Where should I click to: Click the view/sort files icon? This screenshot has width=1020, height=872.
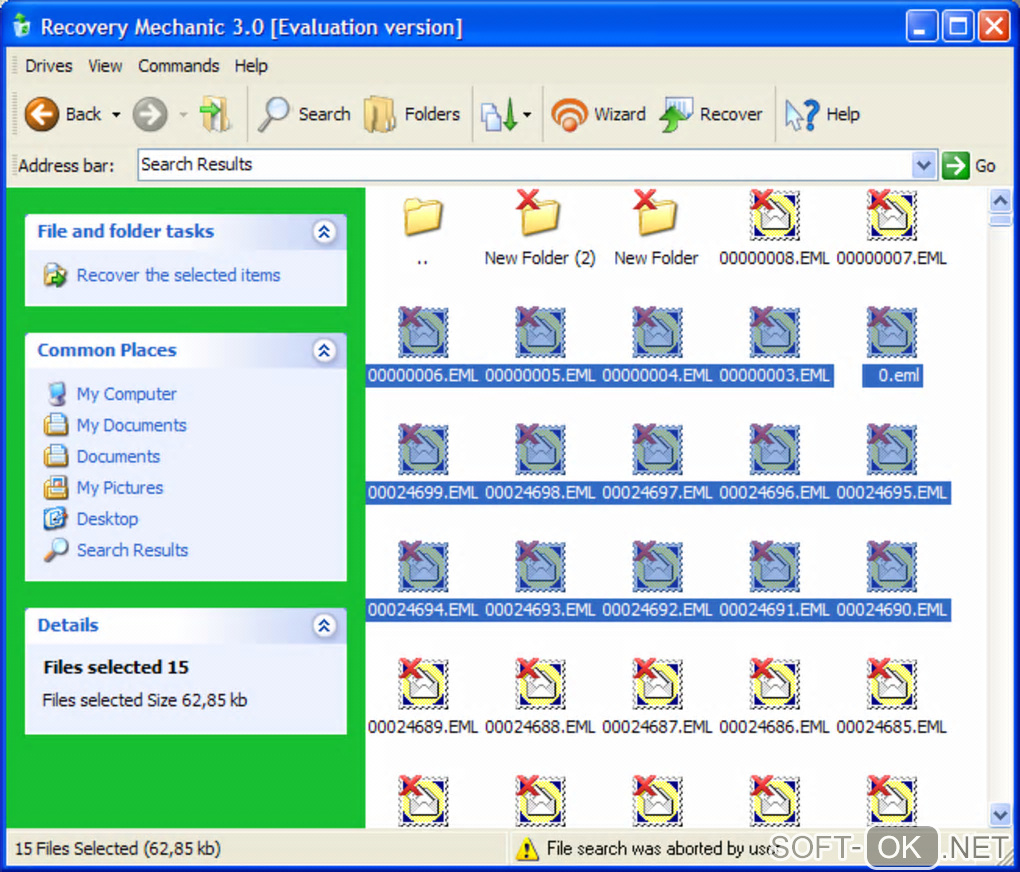point(500,115)
